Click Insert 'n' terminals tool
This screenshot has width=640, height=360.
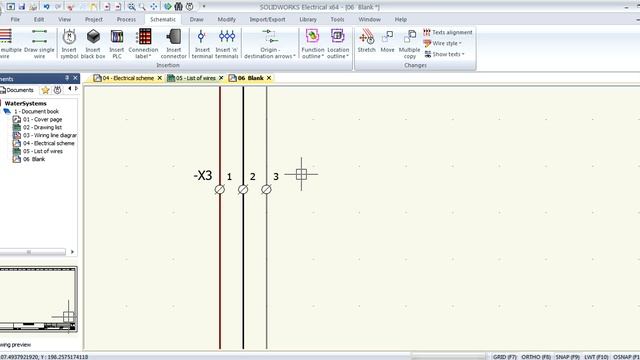pyautogui.click(x=227, y=44)
